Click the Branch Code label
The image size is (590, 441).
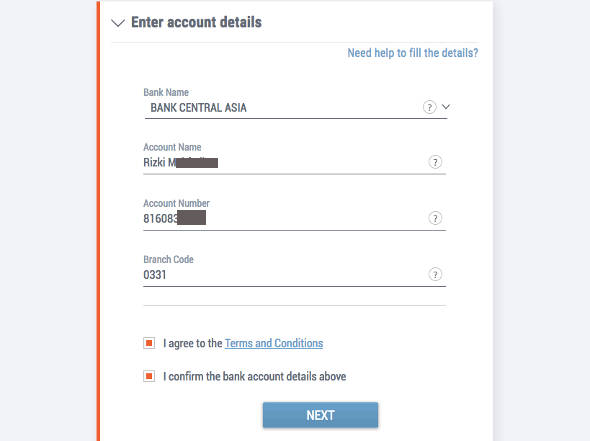(168, 259)
